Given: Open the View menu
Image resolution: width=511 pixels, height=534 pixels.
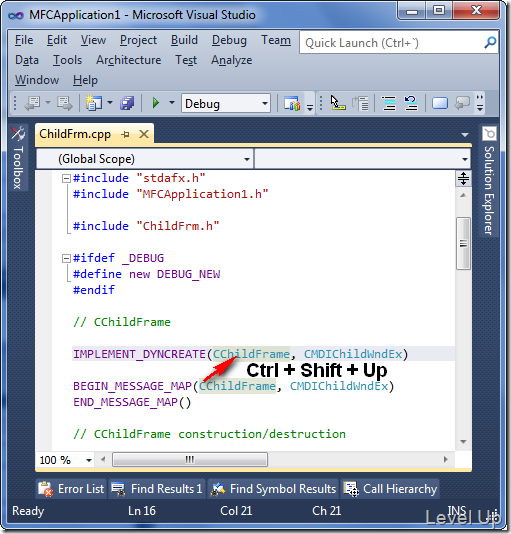Looking at the screenshot, I should tap(93, 40).
